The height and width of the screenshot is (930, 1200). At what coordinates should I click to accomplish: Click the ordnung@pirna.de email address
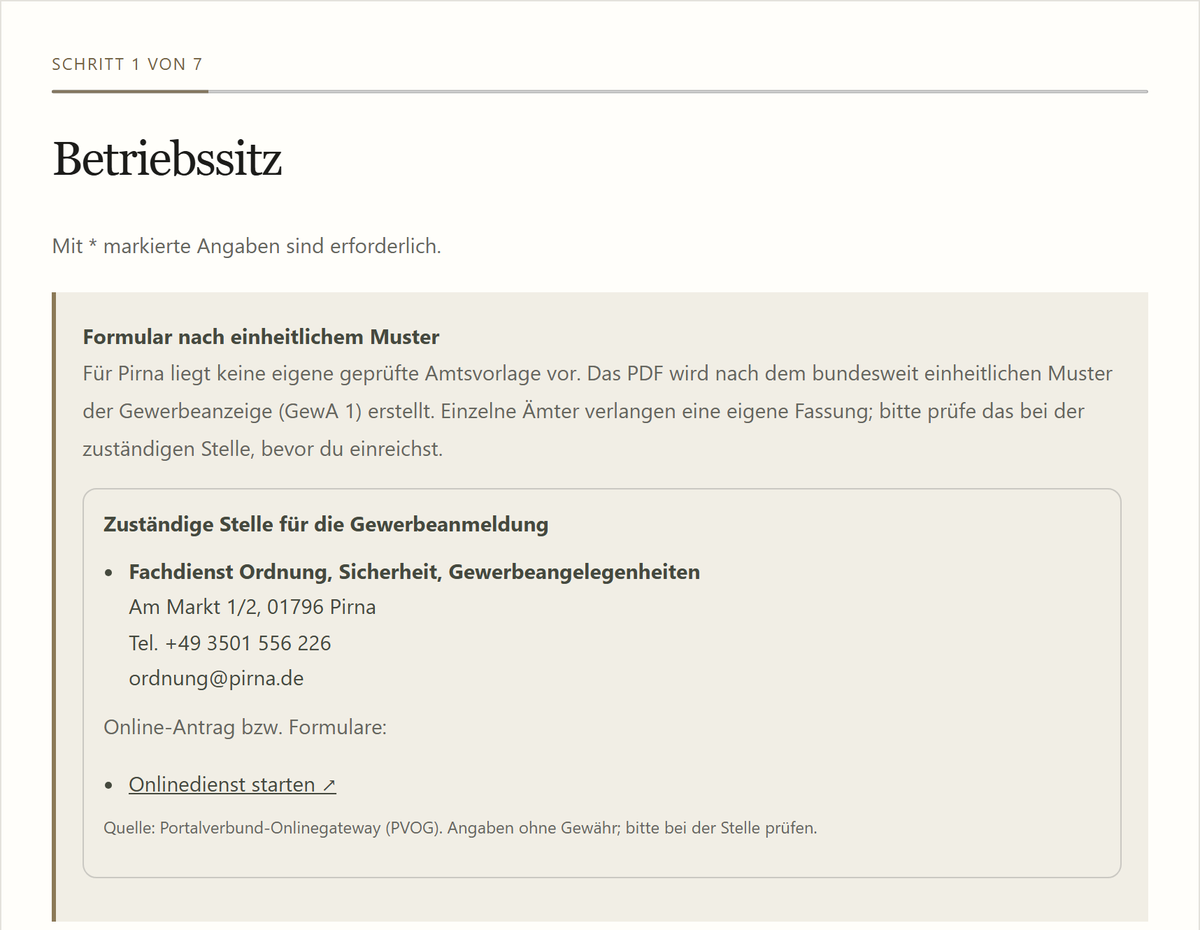tap(216, 678)
